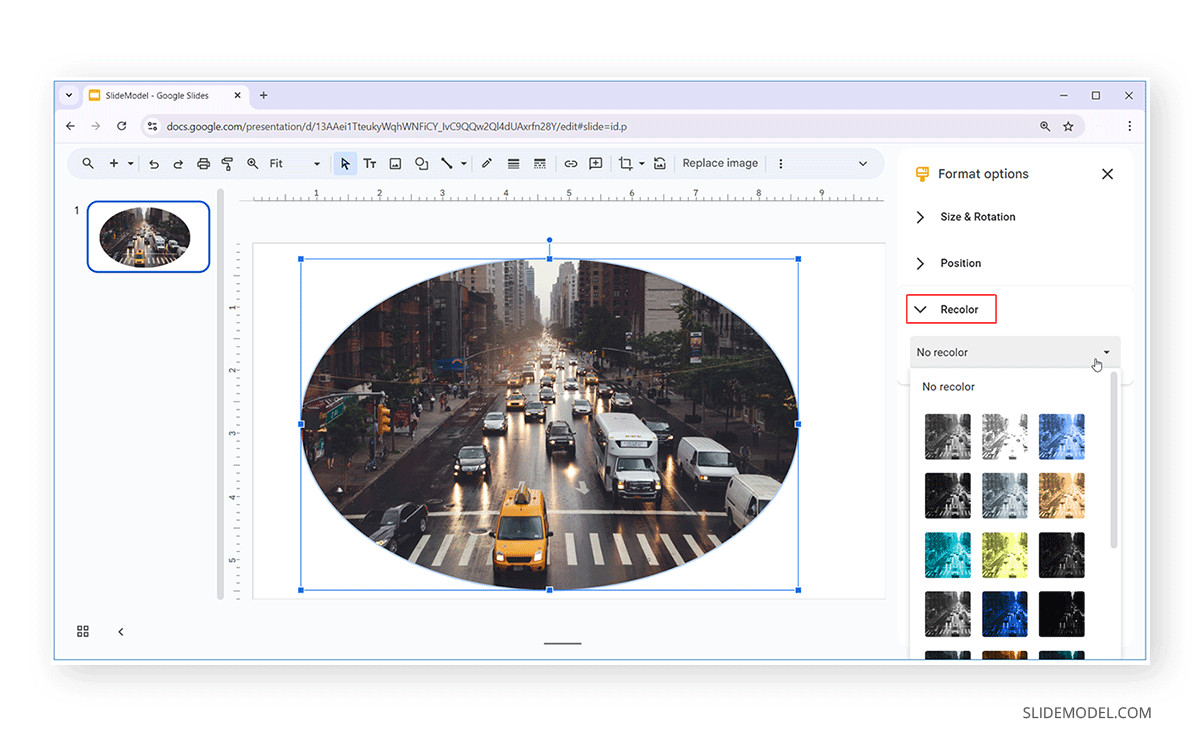Click the zoom magnifier icon
The width and height of the screenshot is (1200, 743).
(252, 164)
